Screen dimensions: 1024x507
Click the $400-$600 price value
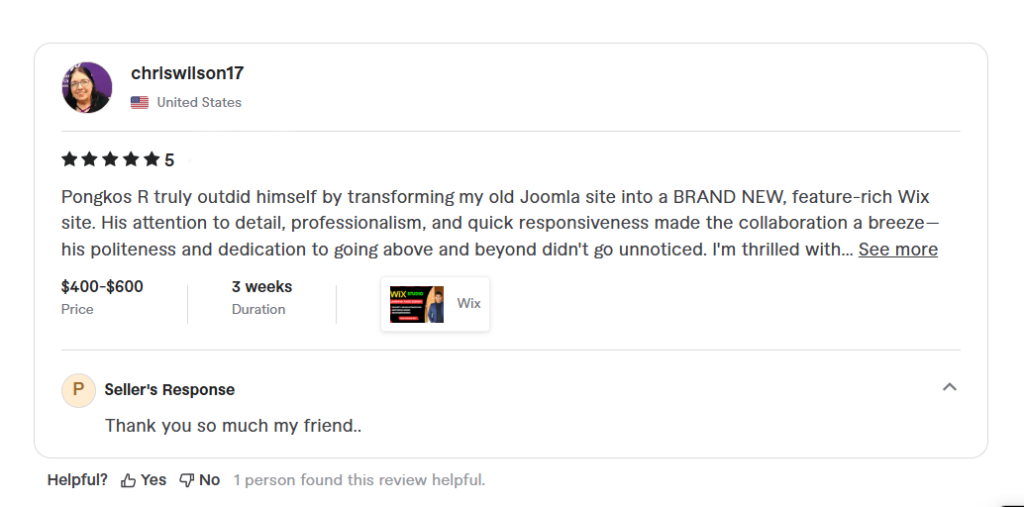(102, 287)
